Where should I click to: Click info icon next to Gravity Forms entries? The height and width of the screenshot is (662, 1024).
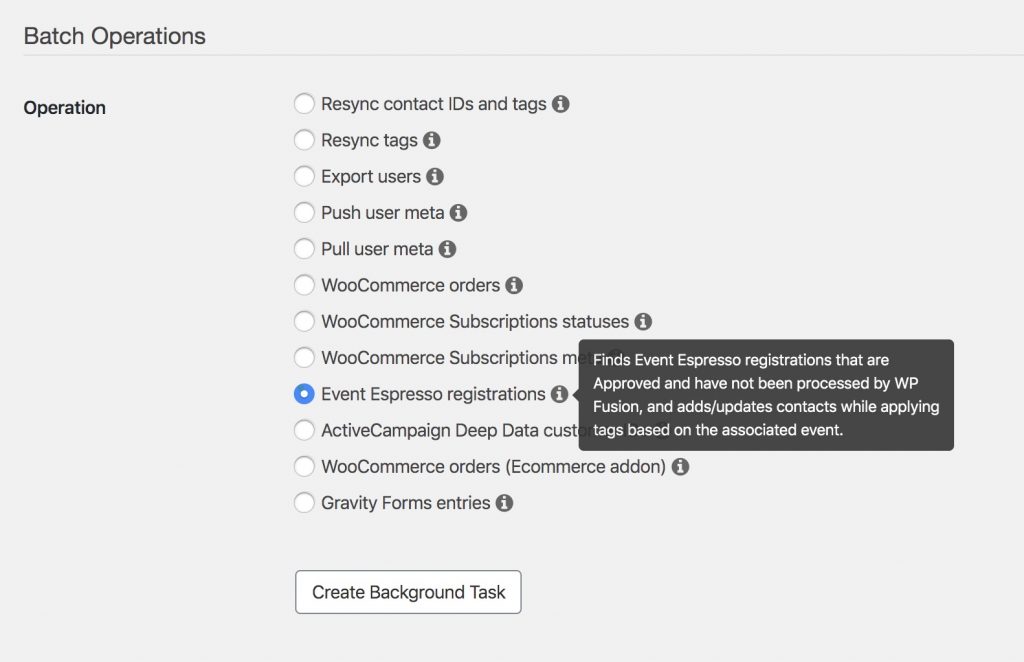505,503
